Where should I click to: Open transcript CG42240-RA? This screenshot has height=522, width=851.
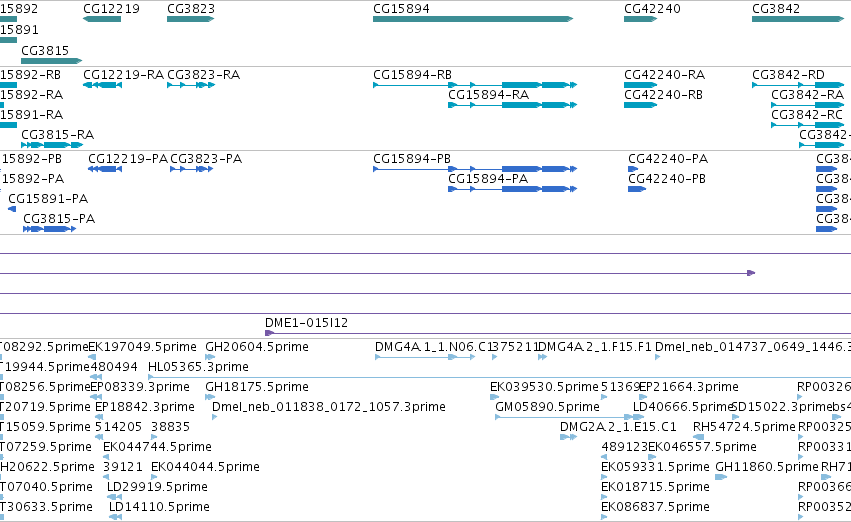coord(664,74)
